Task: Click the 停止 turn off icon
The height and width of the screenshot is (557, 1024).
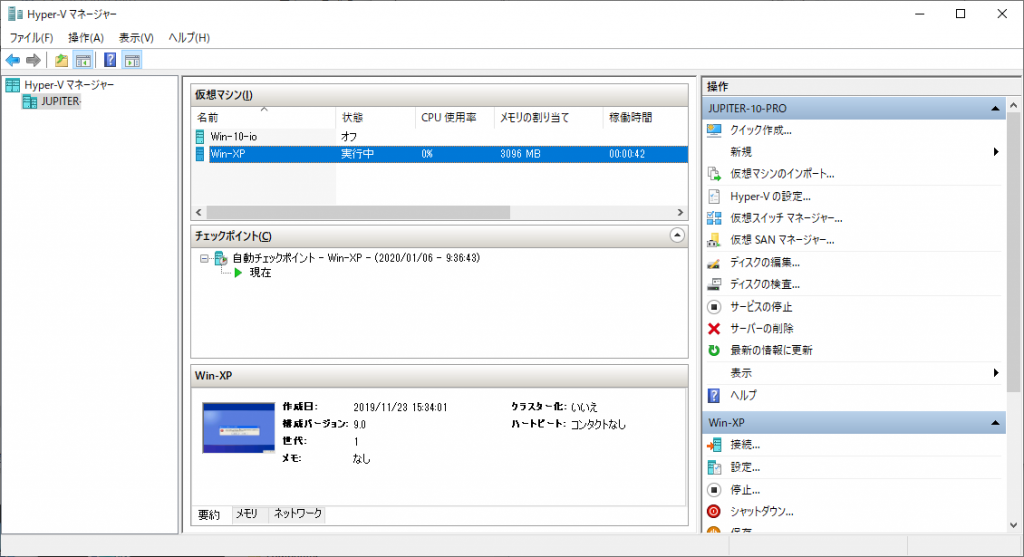Action: coord(714,490)
